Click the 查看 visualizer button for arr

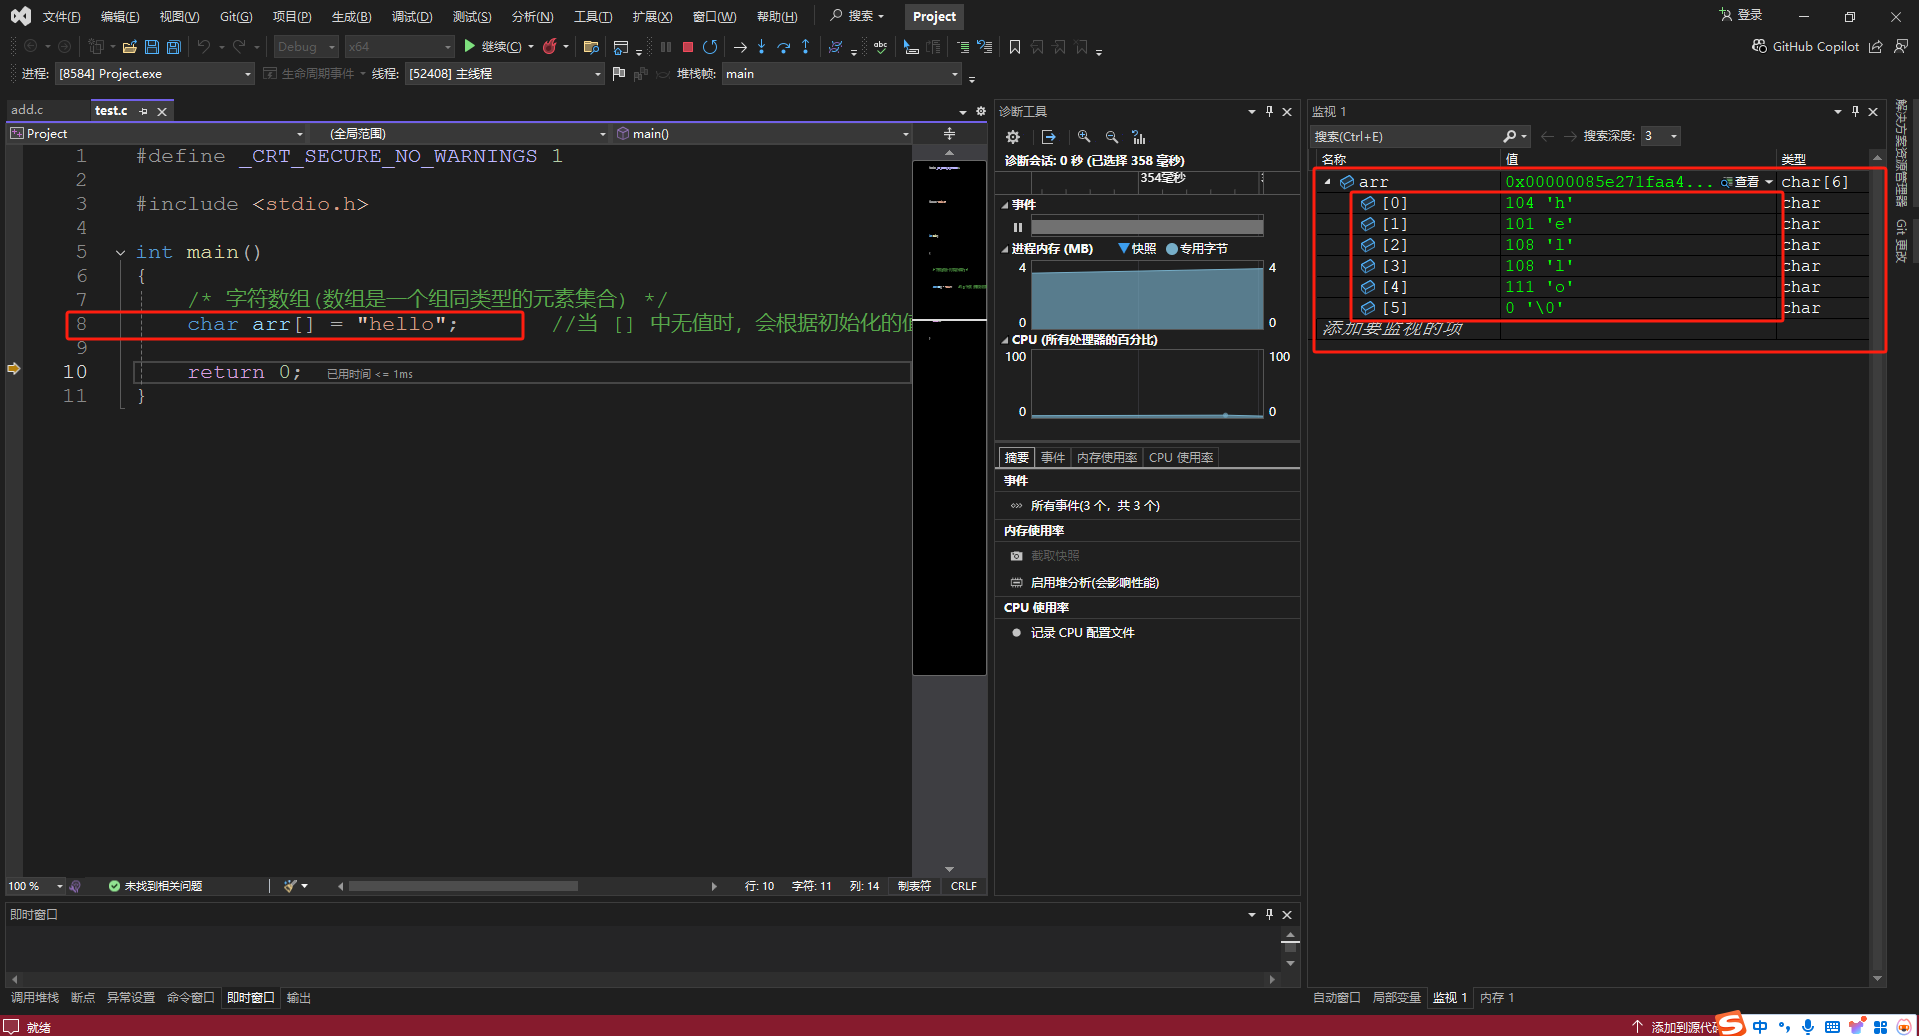click(1740, 182)
